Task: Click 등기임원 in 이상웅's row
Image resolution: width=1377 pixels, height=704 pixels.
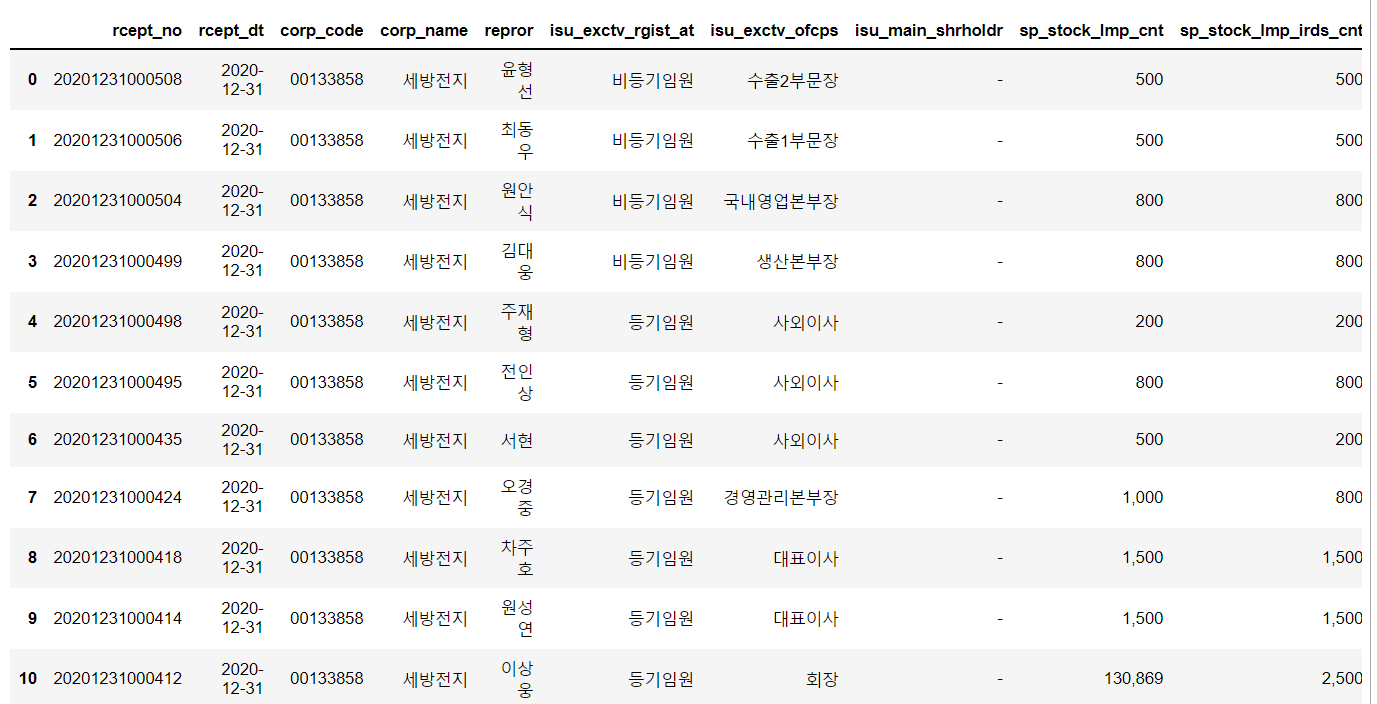Action: tap(661, 678)
